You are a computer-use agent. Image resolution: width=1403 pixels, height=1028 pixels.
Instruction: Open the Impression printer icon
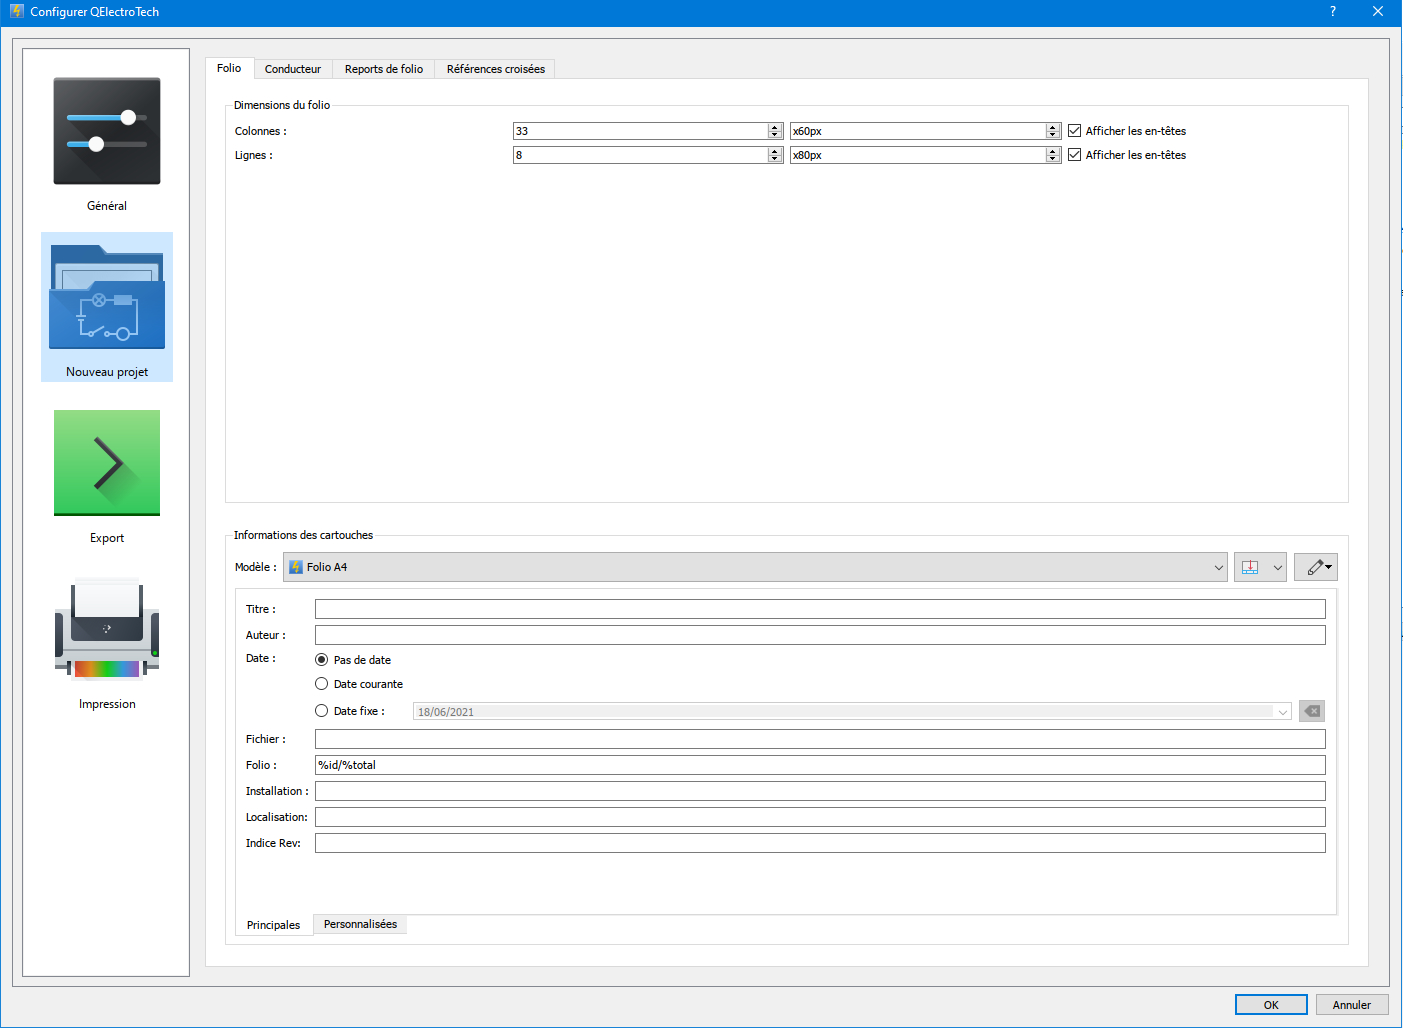pyautogui.click(x=107, y=629)
